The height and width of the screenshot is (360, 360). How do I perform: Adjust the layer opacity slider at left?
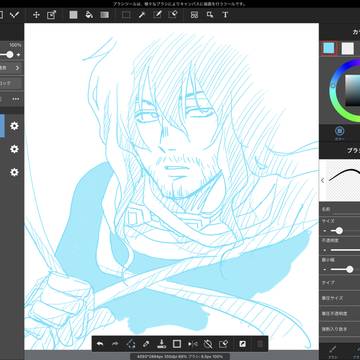pyautogui.click(x=9, y=55)
